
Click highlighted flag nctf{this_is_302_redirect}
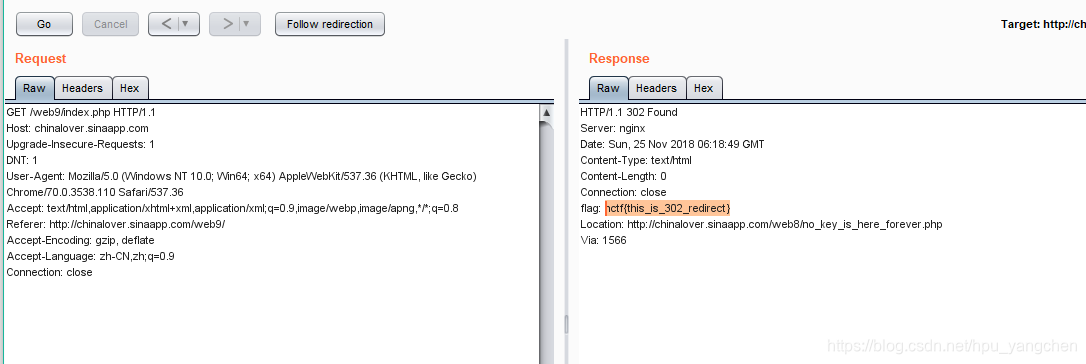668,208
